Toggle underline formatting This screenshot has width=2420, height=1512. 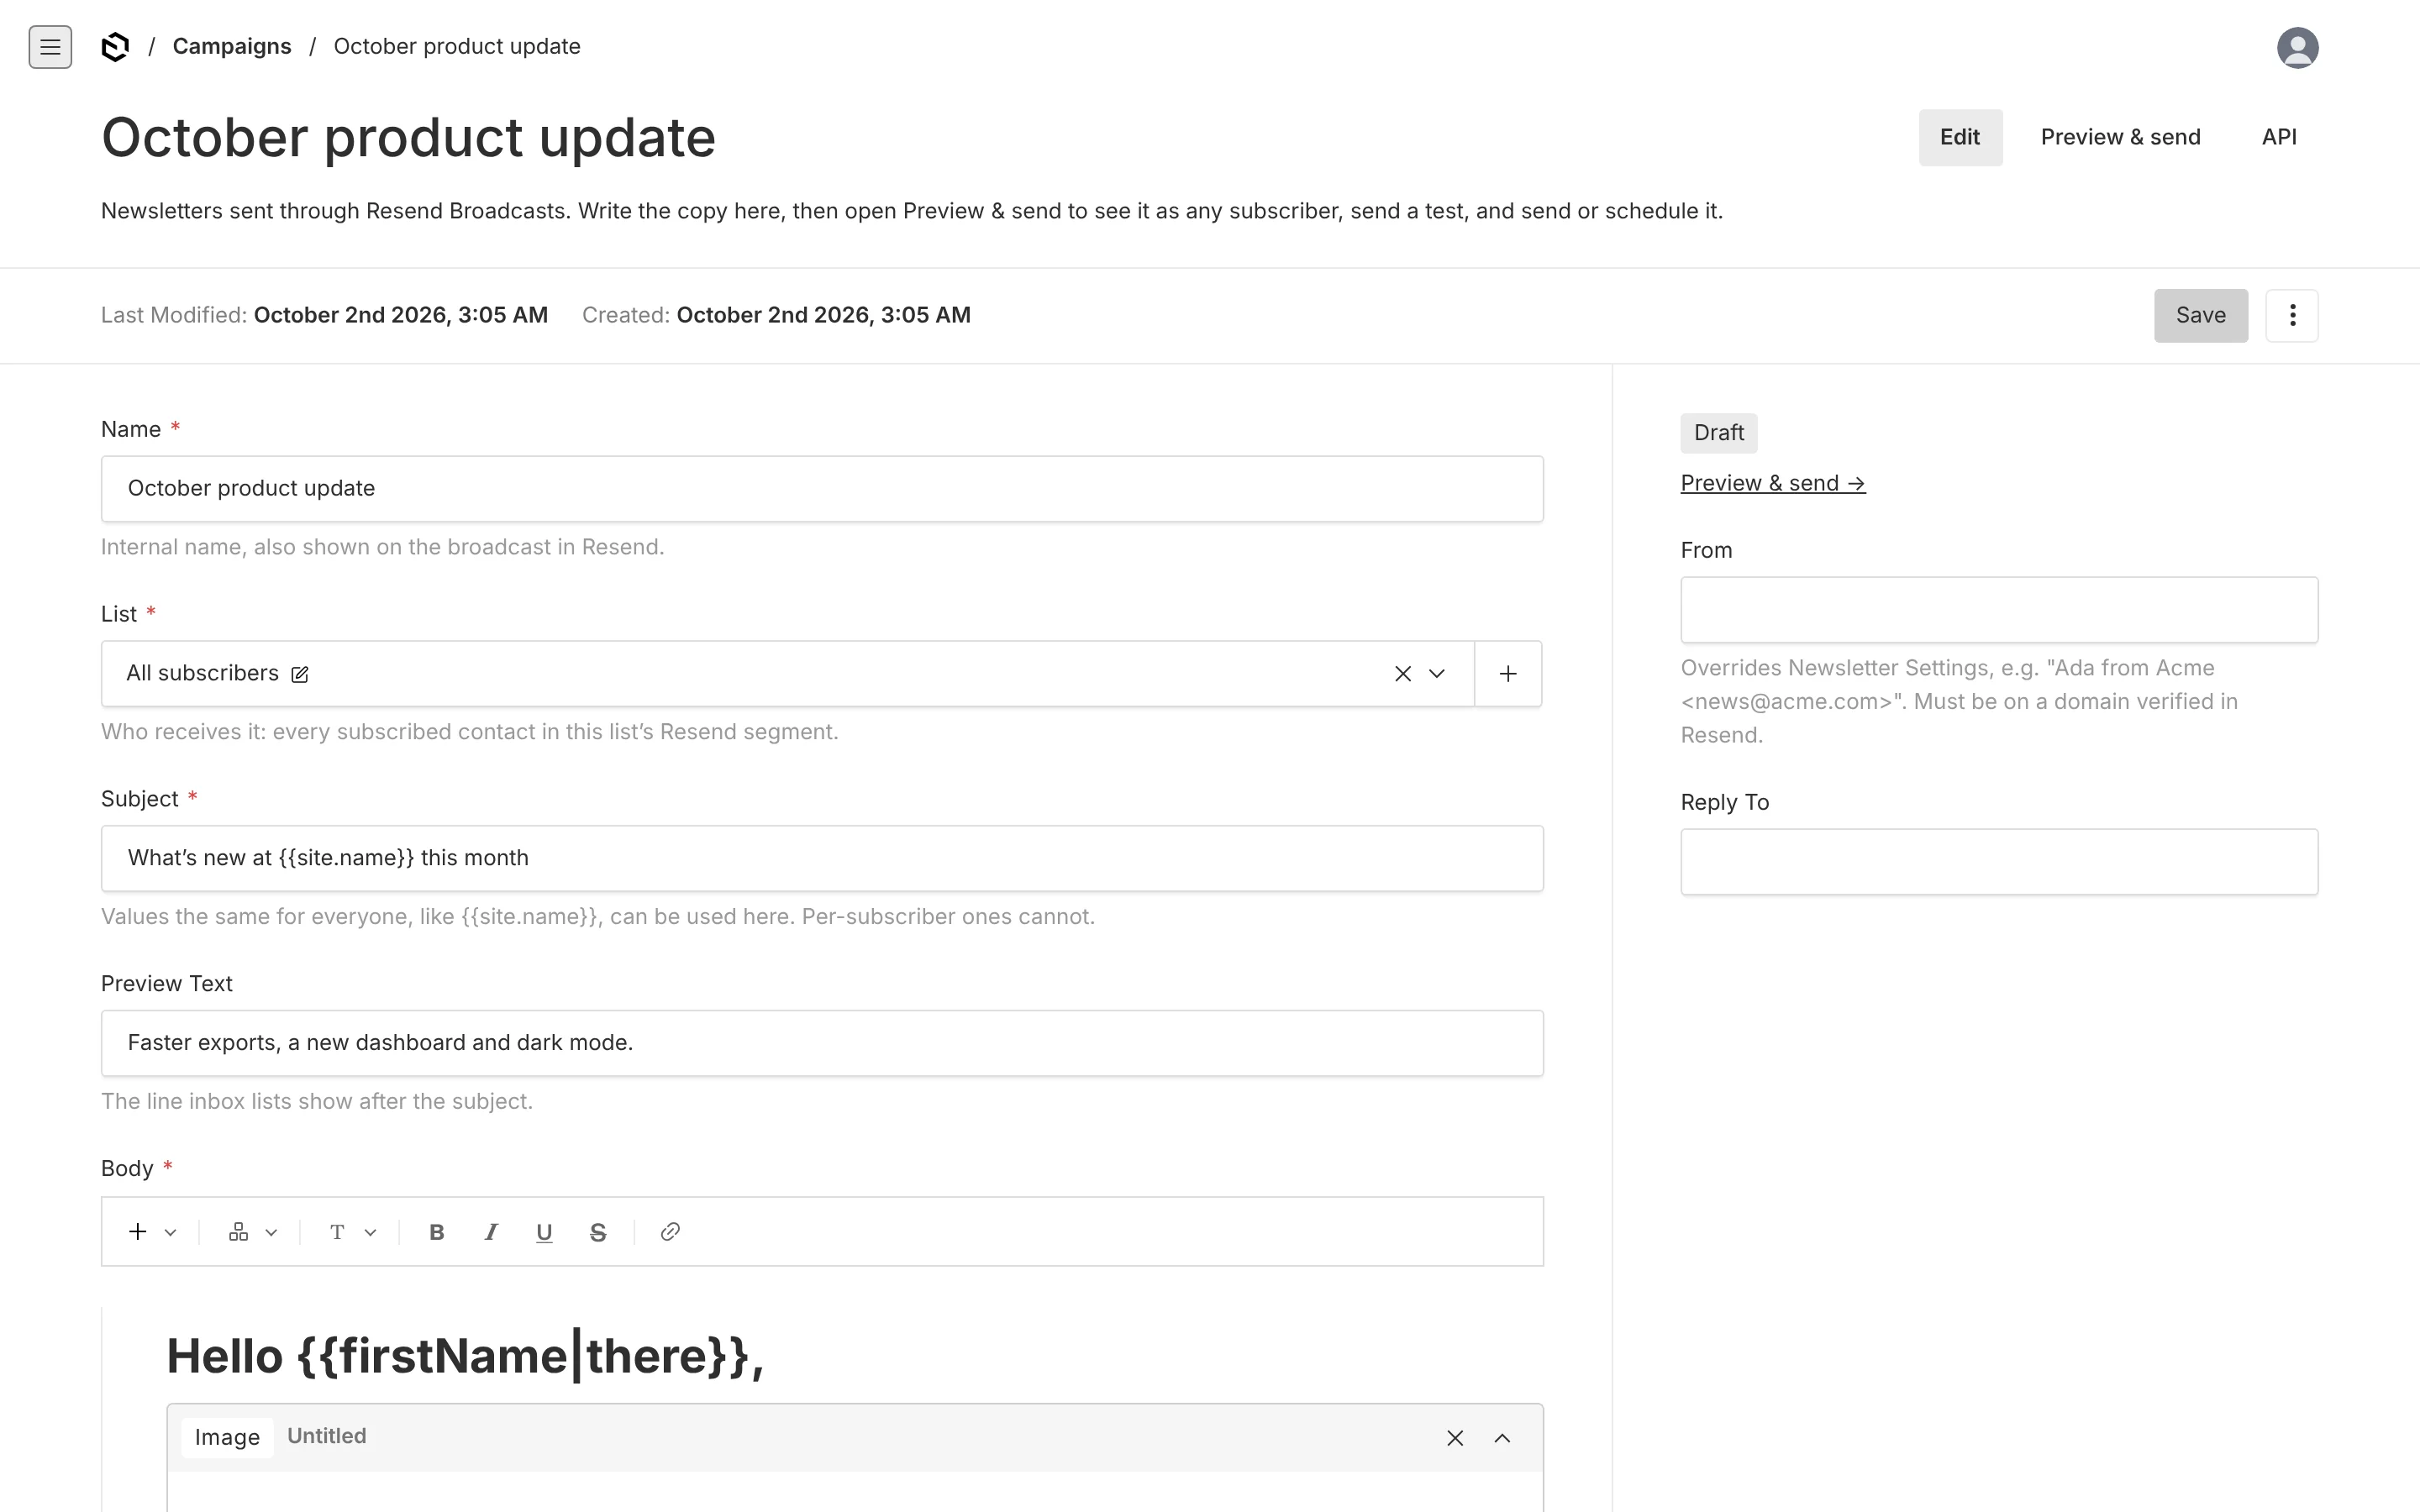544,1232
